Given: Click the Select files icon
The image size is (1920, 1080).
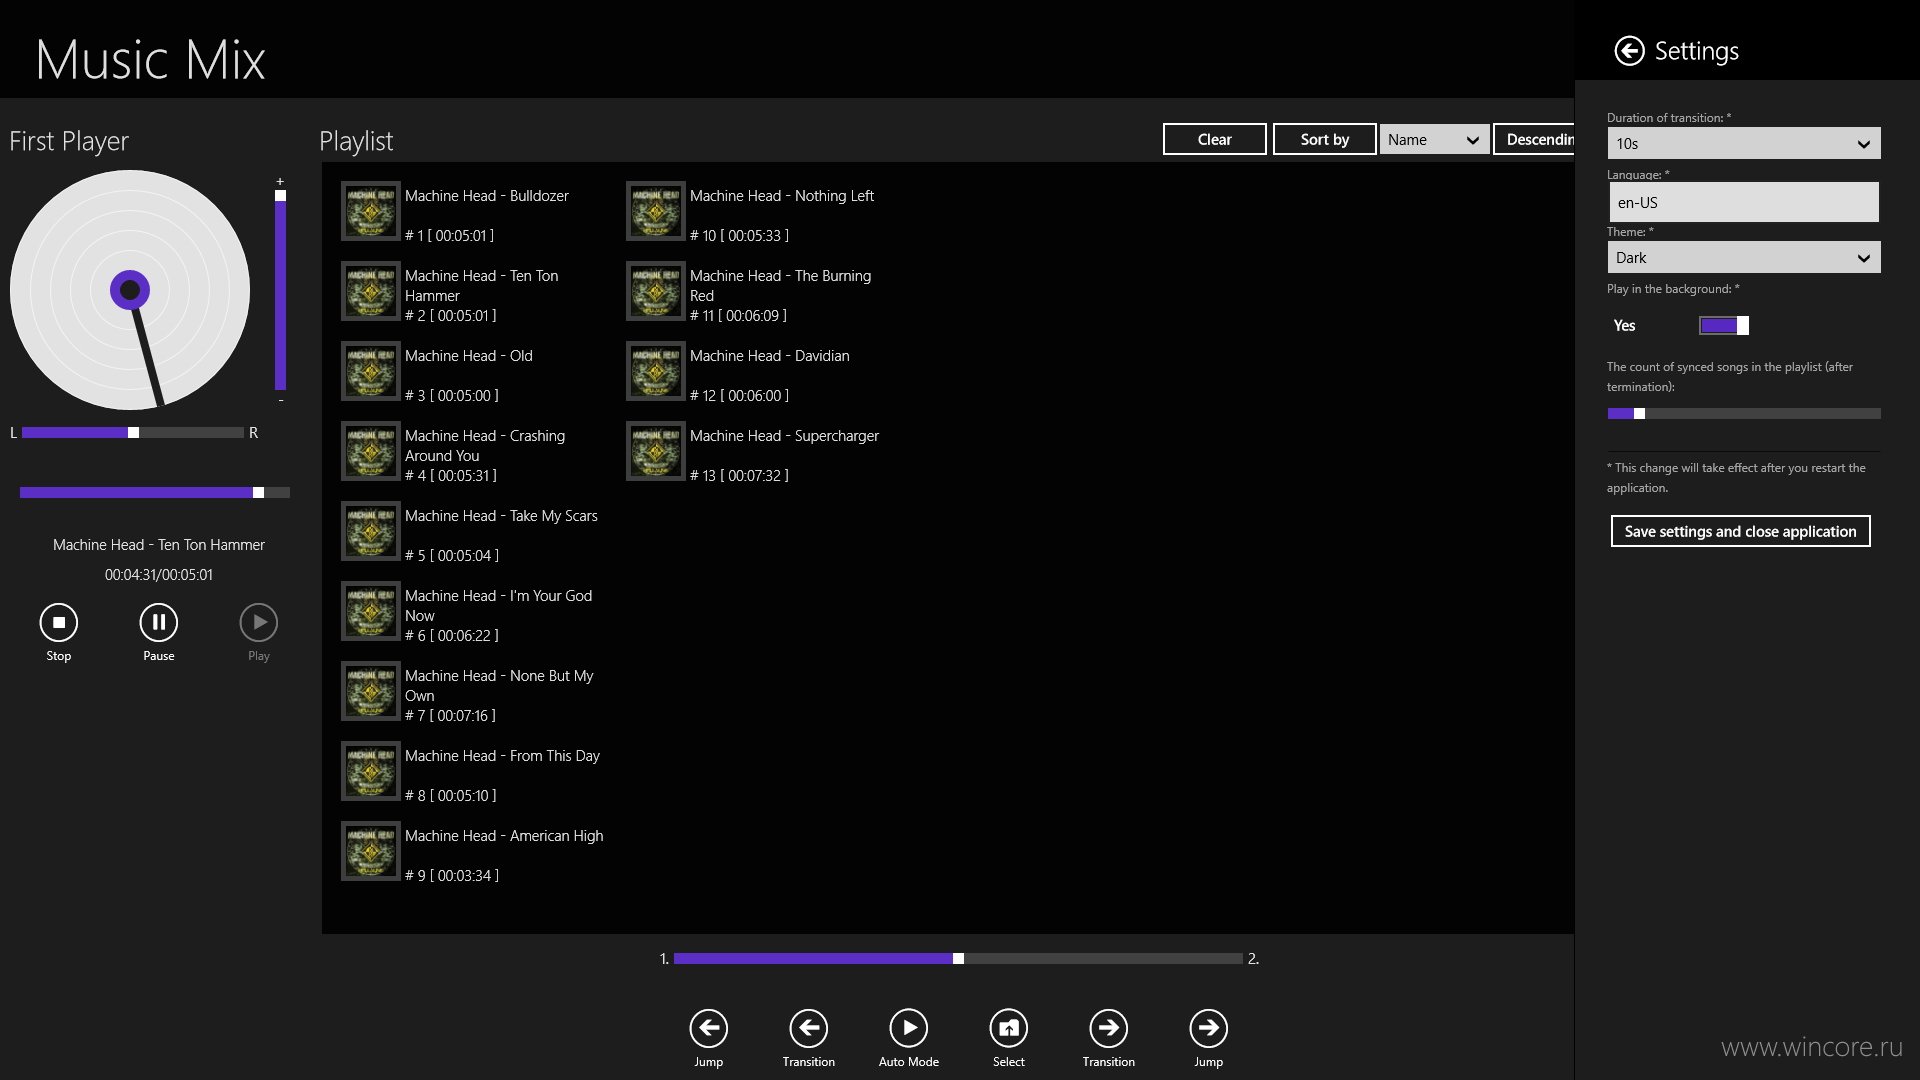Looking at the screenshot, I should click(x=1009, y=1028).
